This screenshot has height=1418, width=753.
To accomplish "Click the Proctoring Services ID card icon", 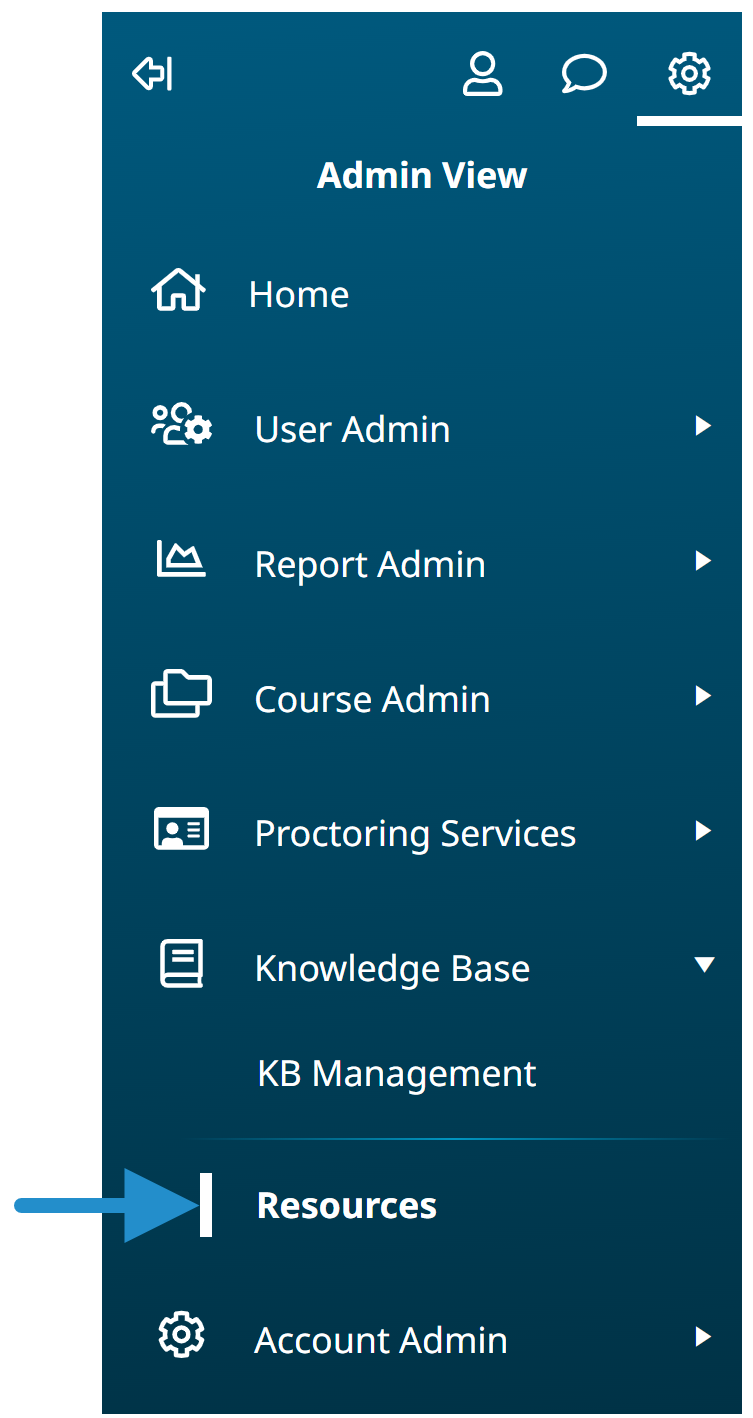I will tap(181, 829).
